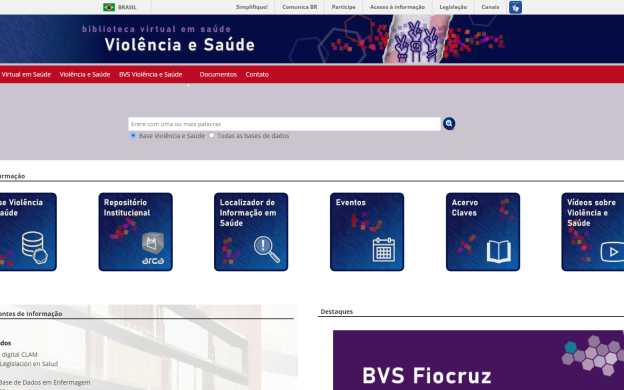Open BVS Violência e Saúde menu
This screenshot has height=390, width=624.
click(150, 74)
